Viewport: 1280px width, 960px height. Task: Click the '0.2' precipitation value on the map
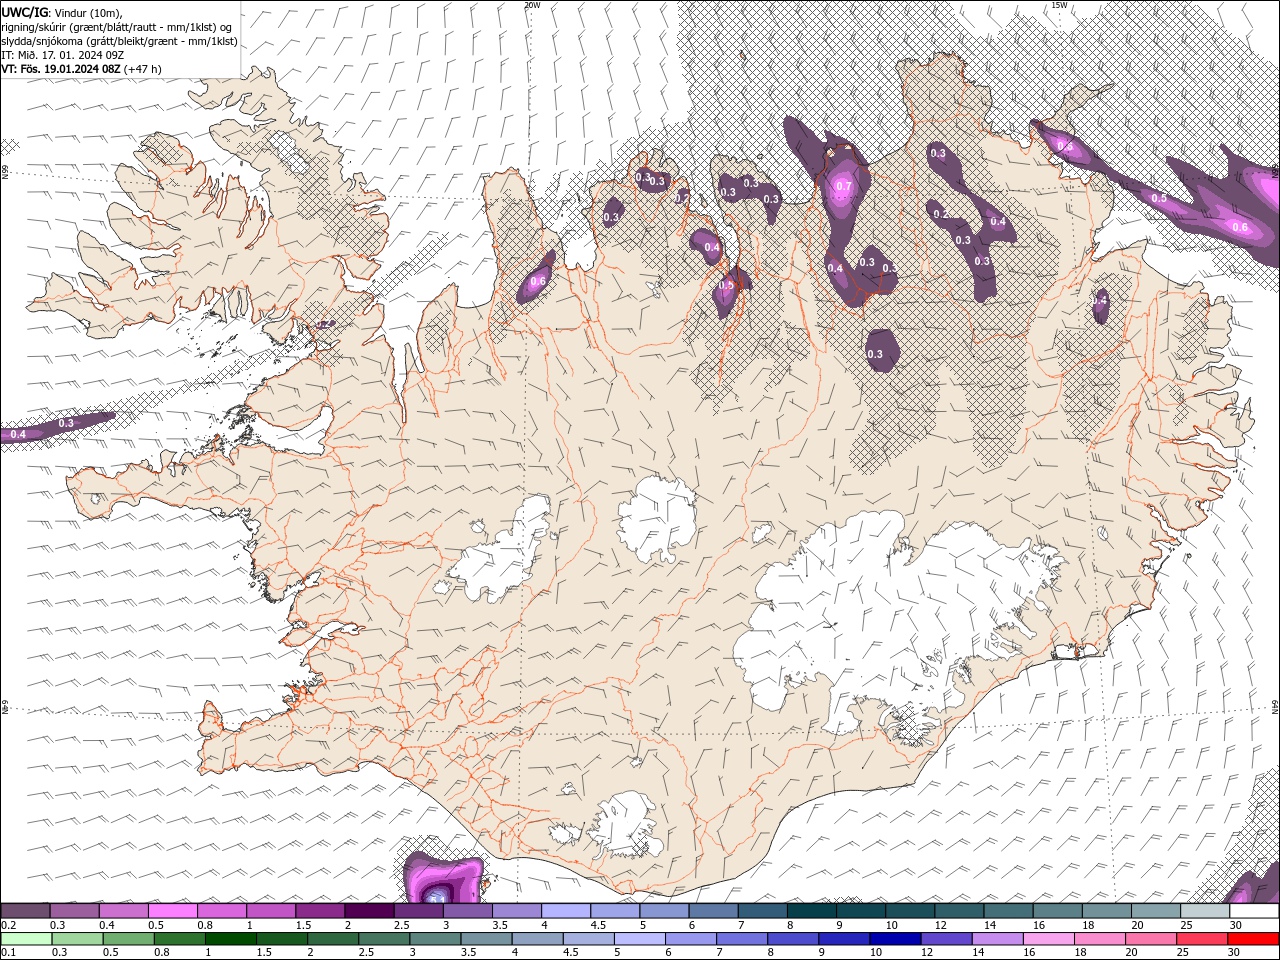(940, 214)
